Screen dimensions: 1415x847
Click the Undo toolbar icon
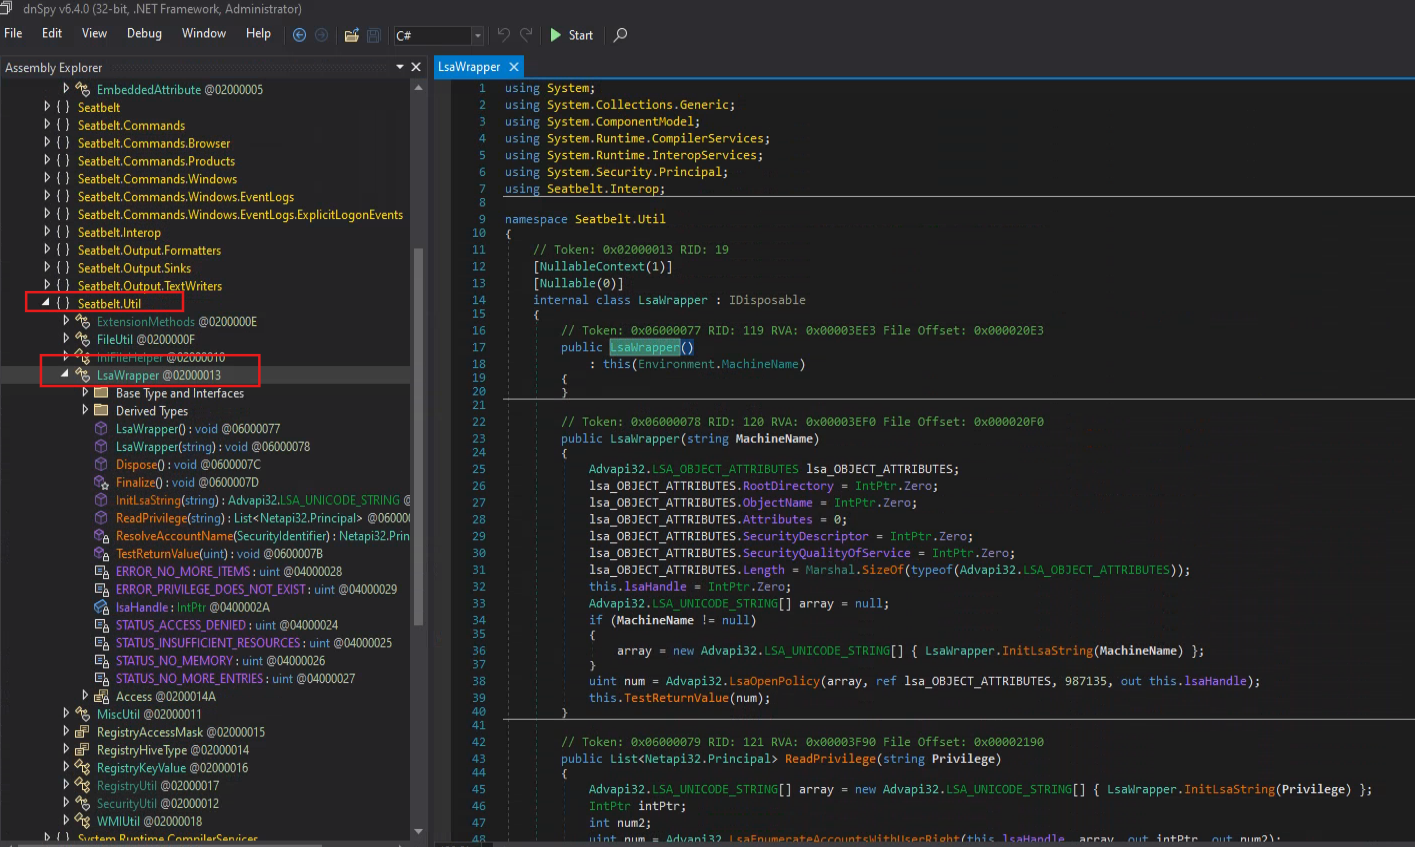coord(504,35)
